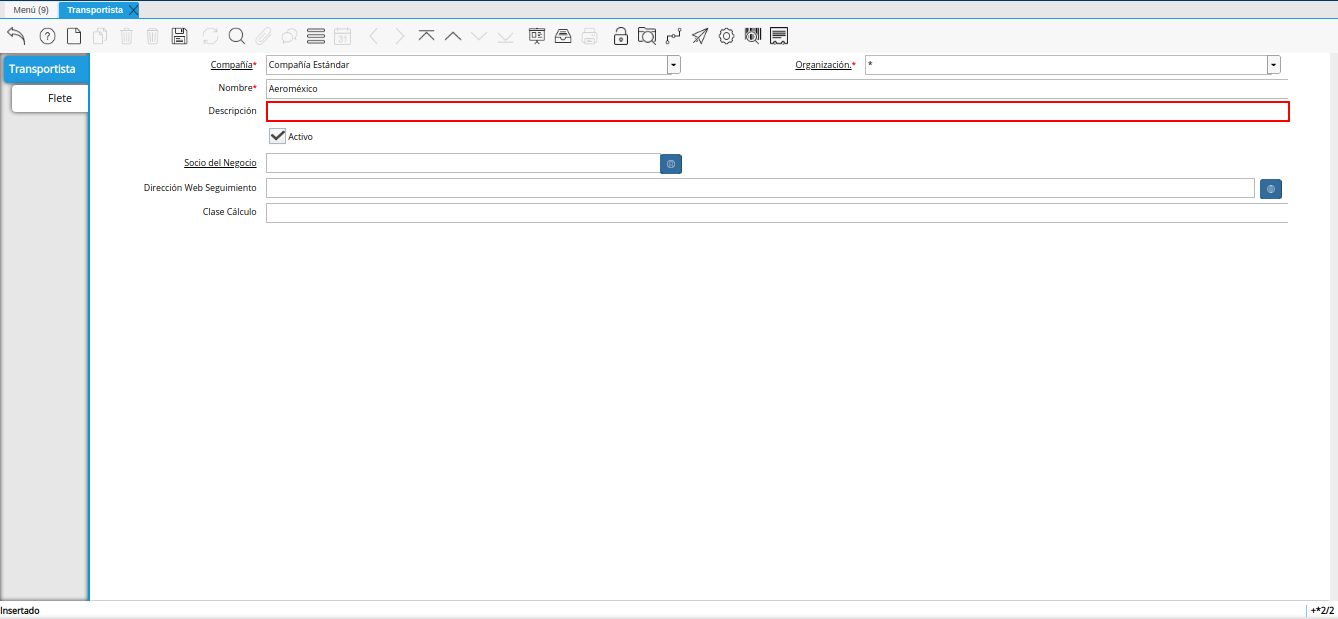Expand the Organización dropdown arrow
The width and height of the screenshot is (1338, 619).
[x=1274, y=65]
